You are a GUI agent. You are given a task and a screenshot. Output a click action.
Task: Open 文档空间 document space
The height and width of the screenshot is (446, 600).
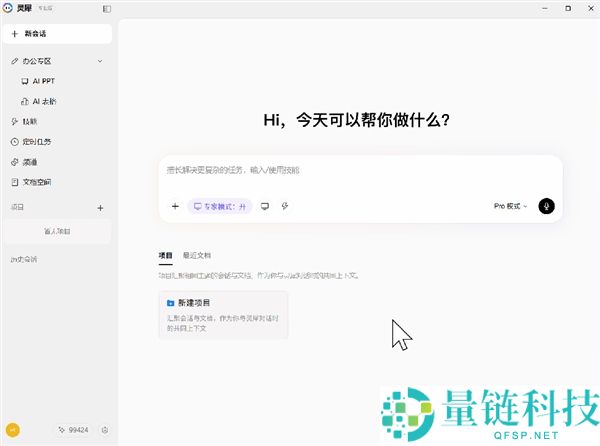coord(31,182)
